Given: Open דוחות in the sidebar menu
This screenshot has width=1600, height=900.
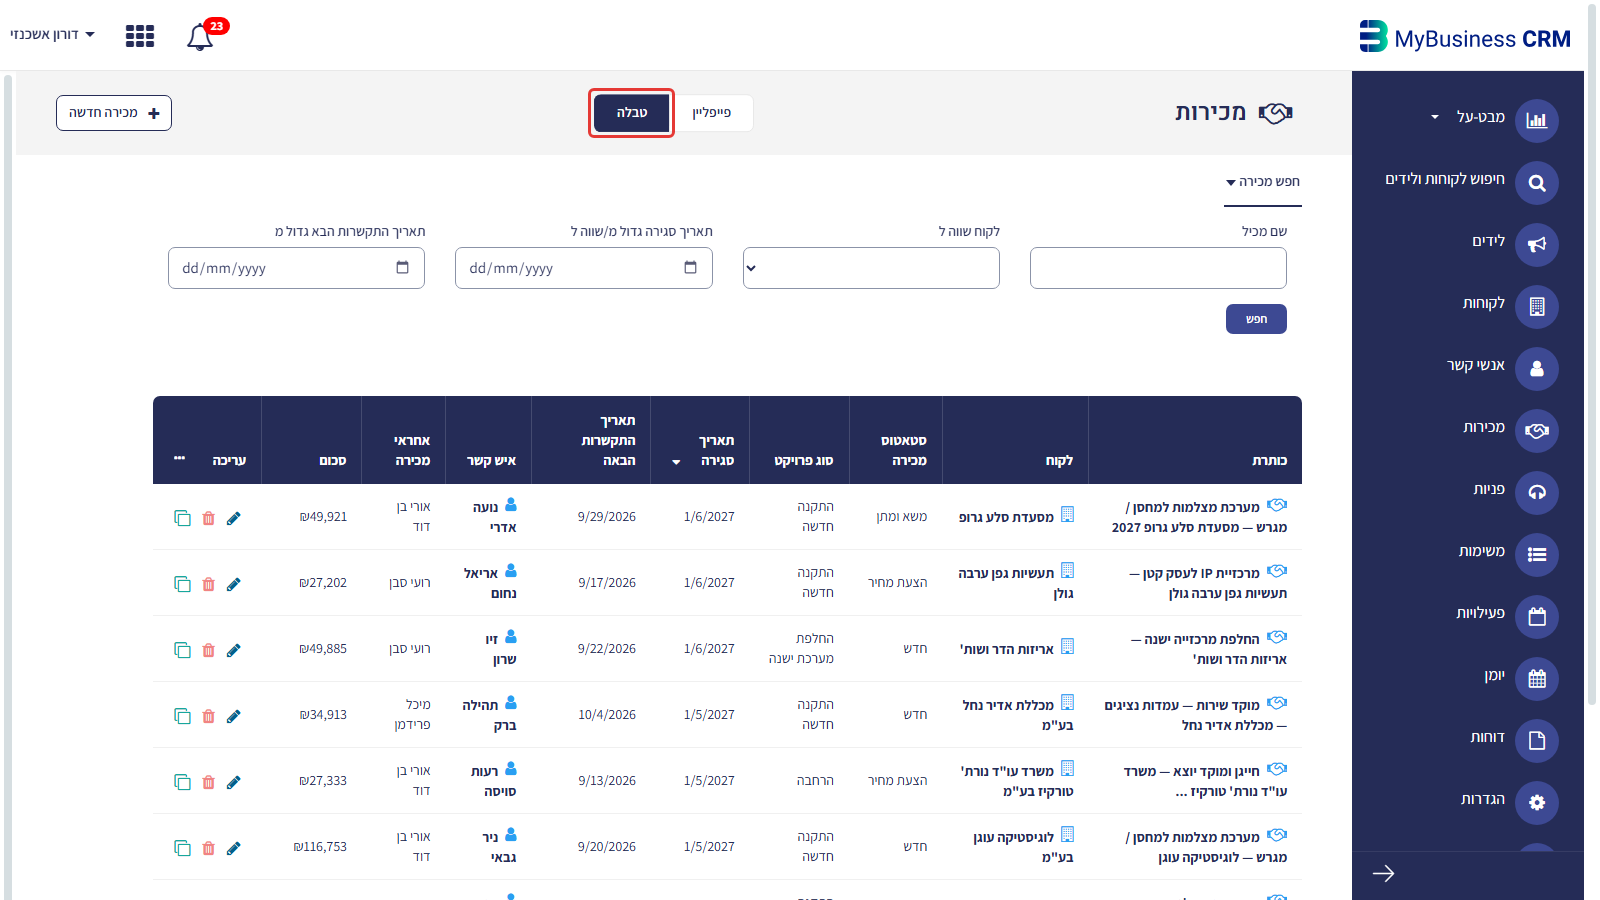Looking at the screenshot, I should [x=1487, y=737].
